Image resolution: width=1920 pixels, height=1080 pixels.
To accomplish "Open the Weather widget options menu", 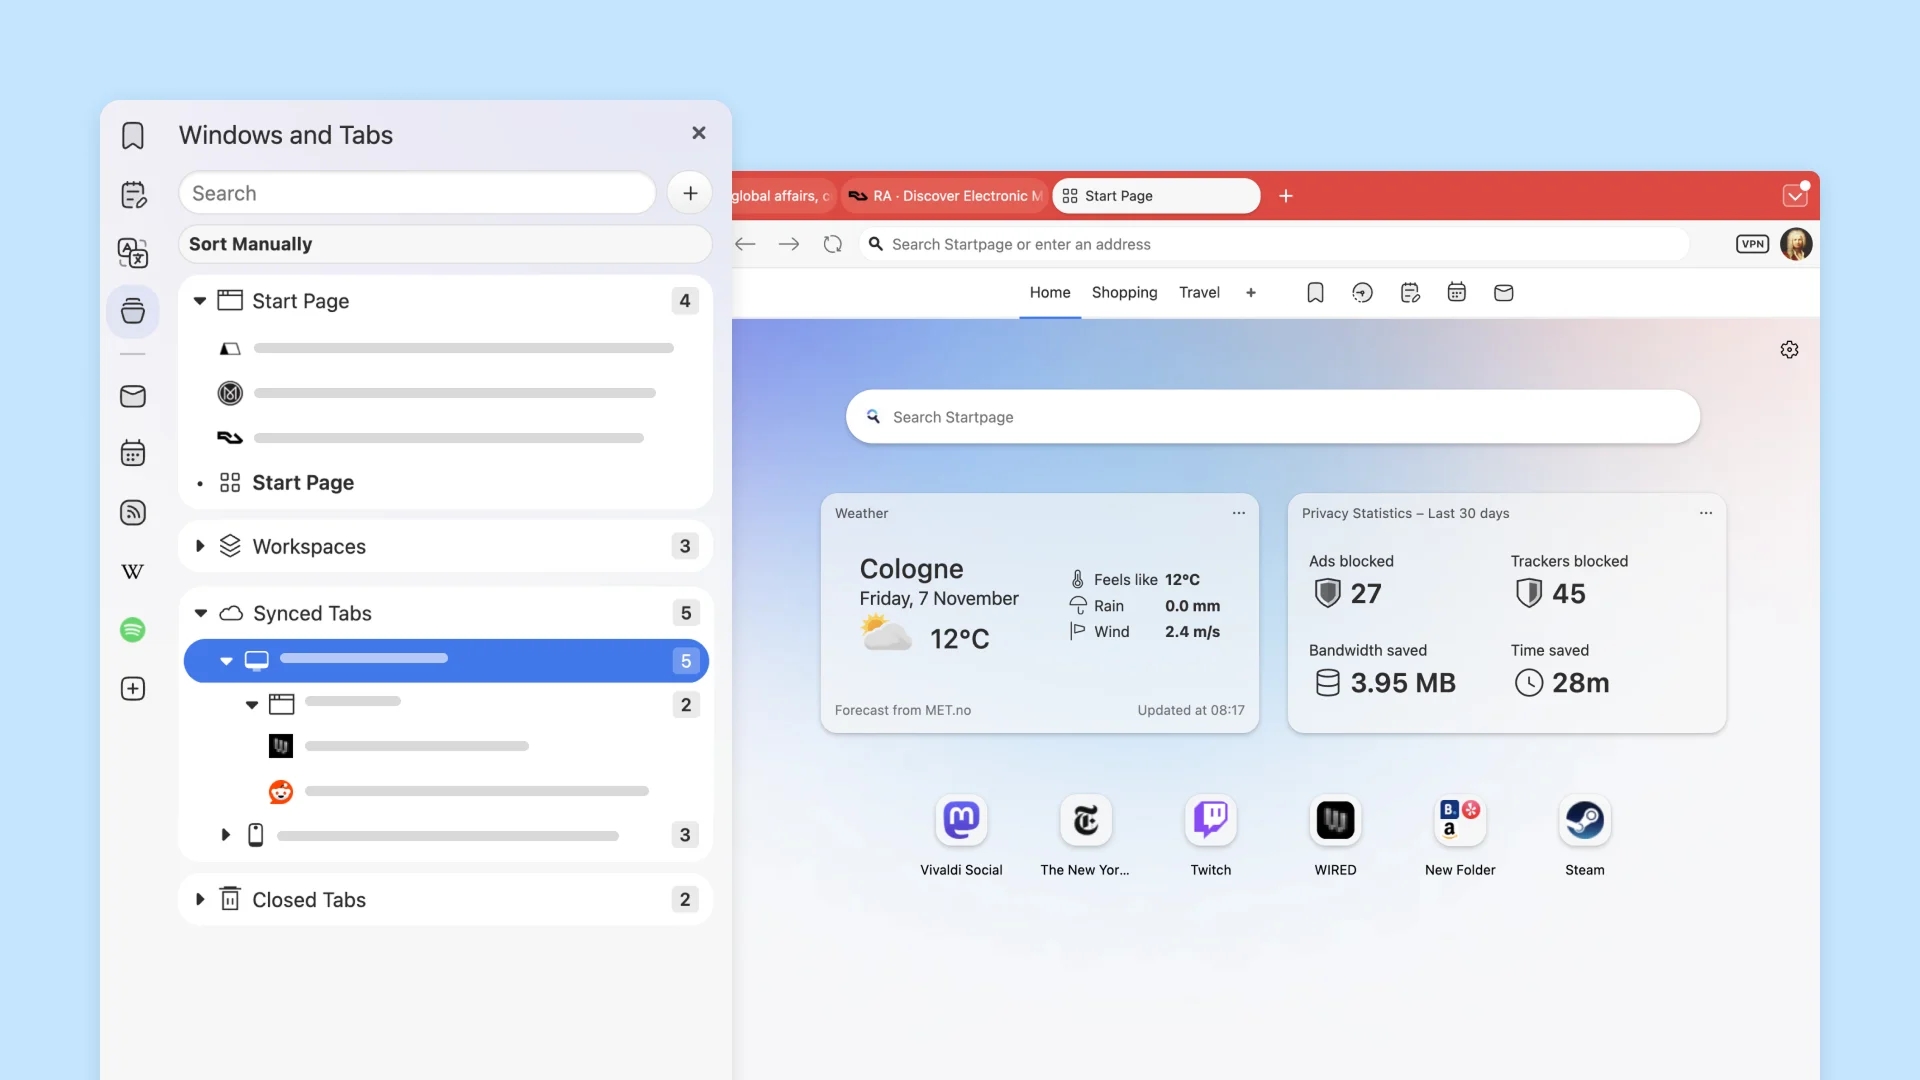I will click(x=1238, y=513).
